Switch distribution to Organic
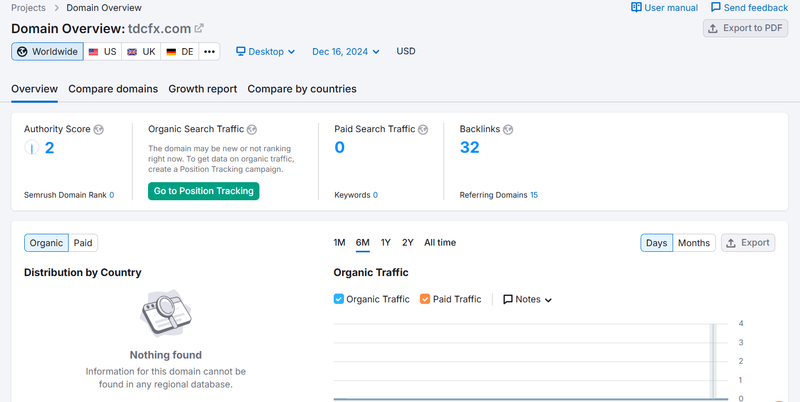 (x=46, y=243)
